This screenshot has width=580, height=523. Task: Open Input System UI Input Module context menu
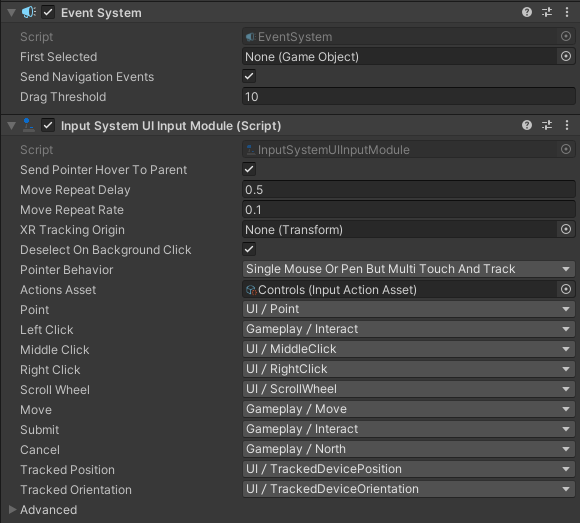pyautogui.click(x=567, y=125)
